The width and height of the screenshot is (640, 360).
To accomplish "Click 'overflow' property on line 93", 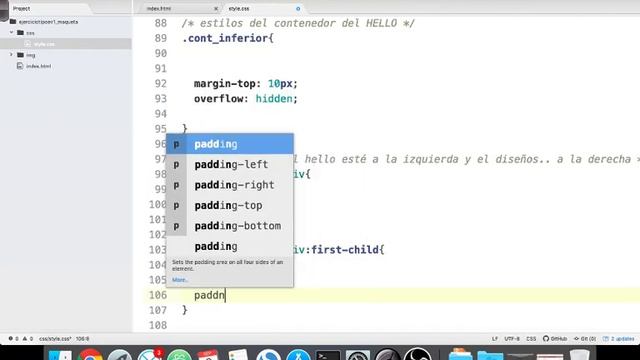I will [x=218, y=99].
